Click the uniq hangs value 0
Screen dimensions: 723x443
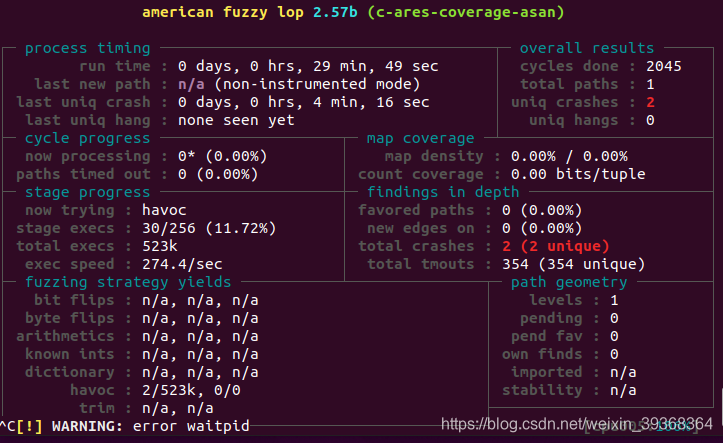point(650,120)
